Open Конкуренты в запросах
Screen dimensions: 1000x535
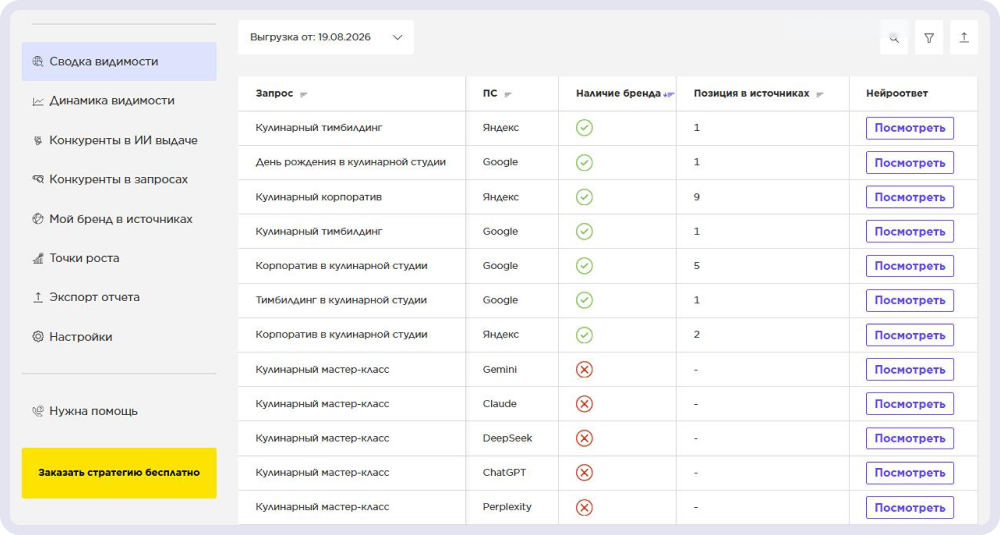pos(119,179)
